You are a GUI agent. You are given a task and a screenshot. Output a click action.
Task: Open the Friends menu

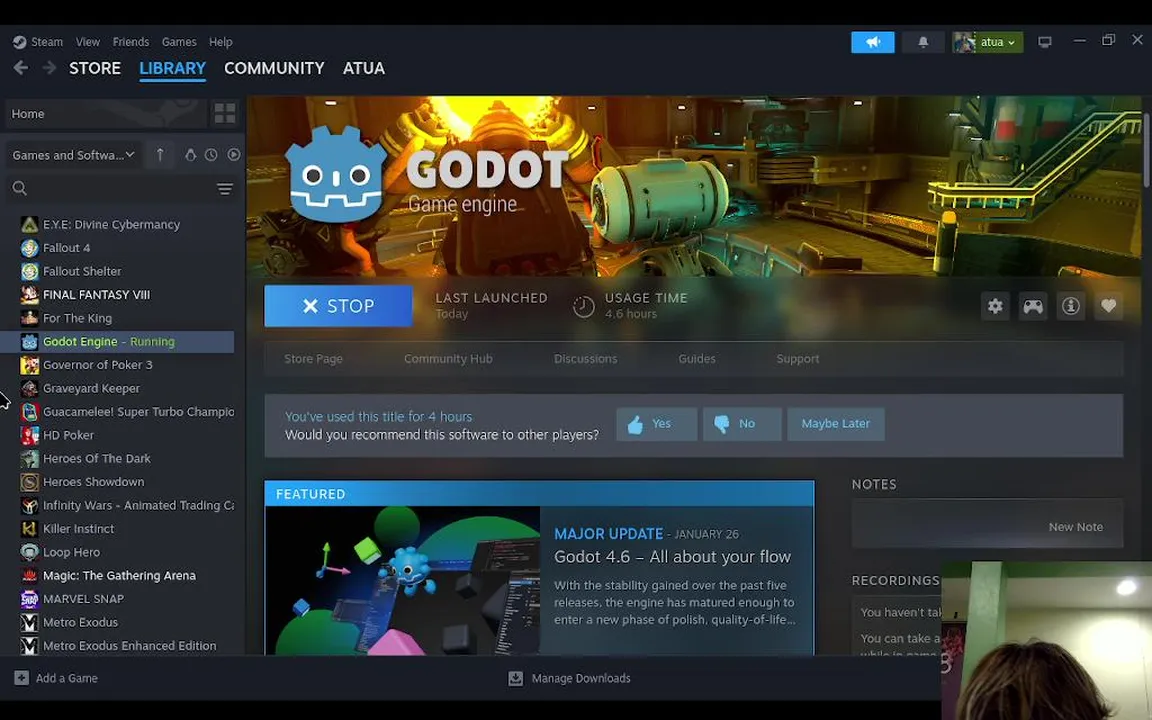pyautogui.click(x=131, y=42)
